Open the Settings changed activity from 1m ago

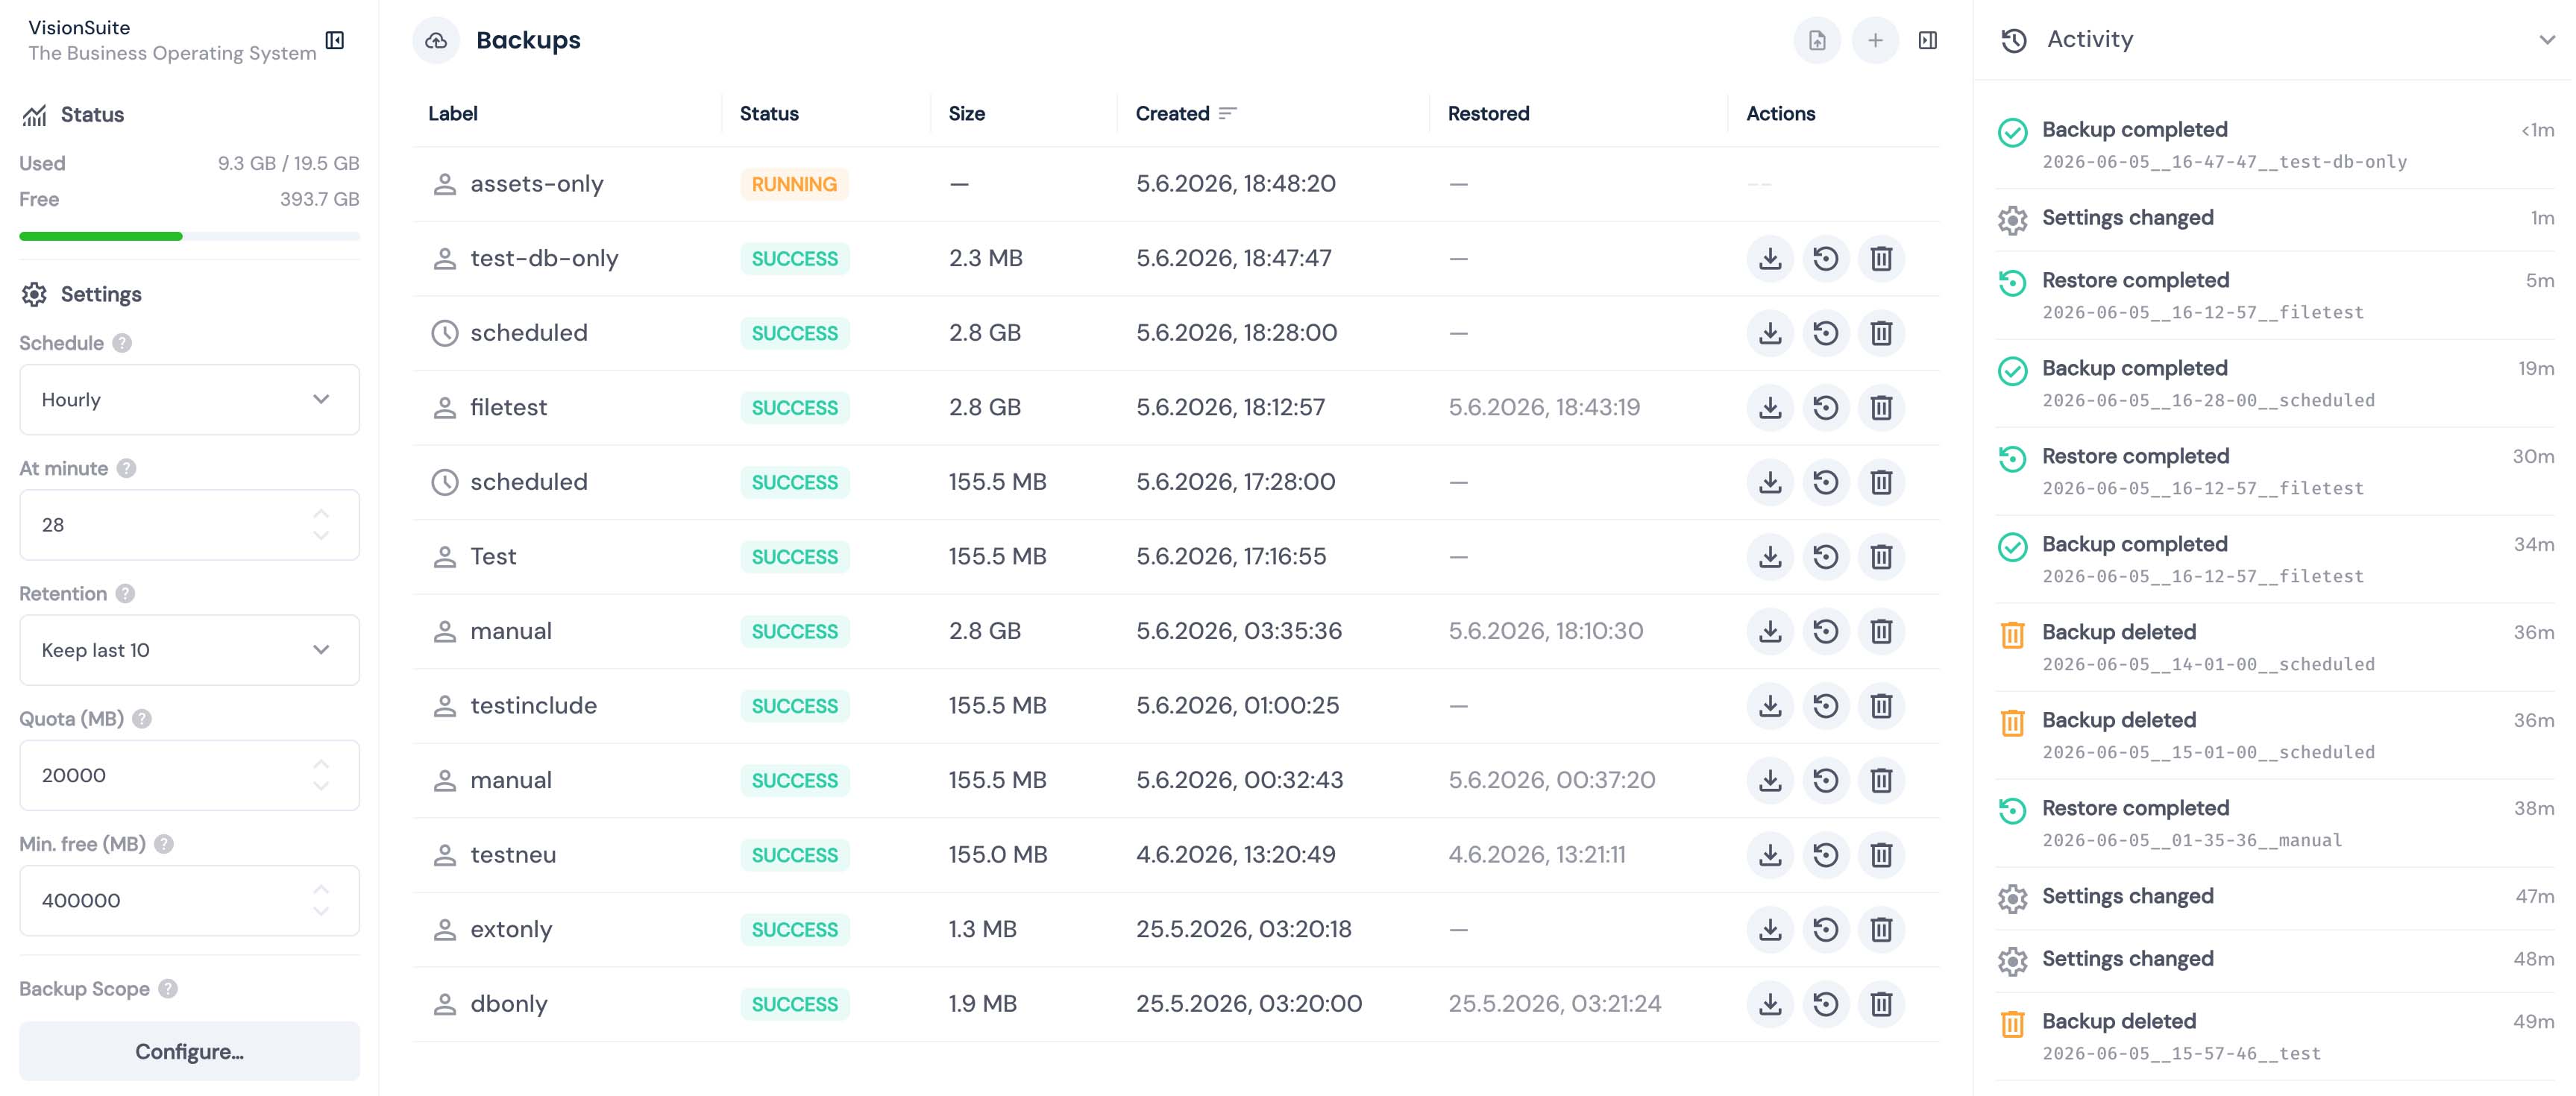[x=2274, y=219]
